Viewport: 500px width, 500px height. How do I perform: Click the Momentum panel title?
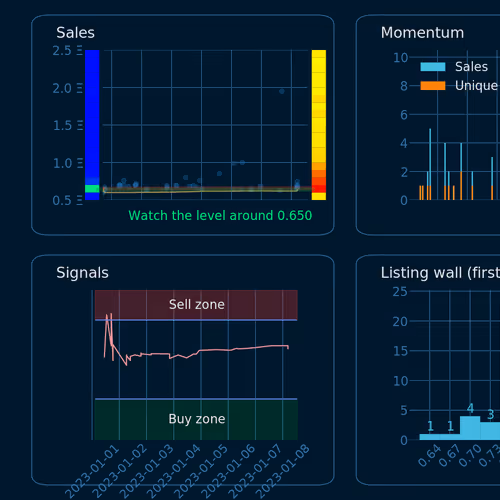pos(422,33)
